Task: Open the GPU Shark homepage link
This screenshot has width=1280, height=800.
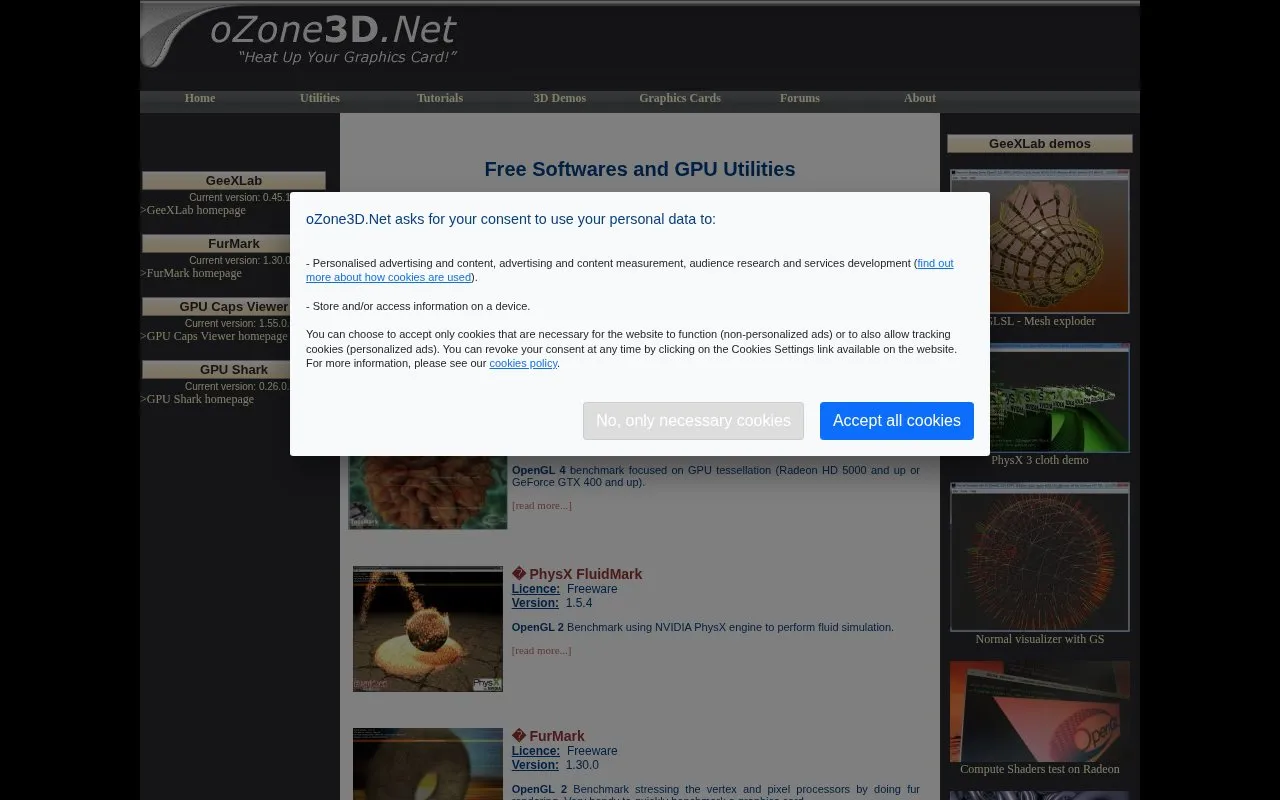Action: [x=200, y=399]
